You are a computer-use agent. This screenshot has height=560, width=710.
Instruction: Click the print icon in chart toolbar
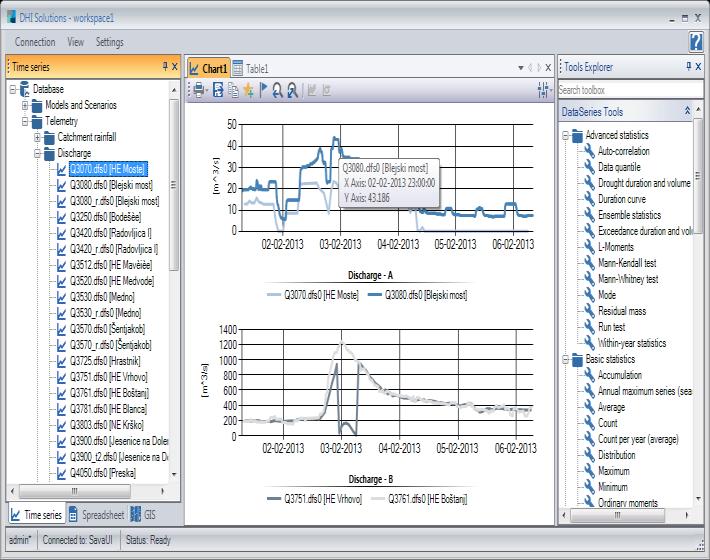tap(198, 90)
